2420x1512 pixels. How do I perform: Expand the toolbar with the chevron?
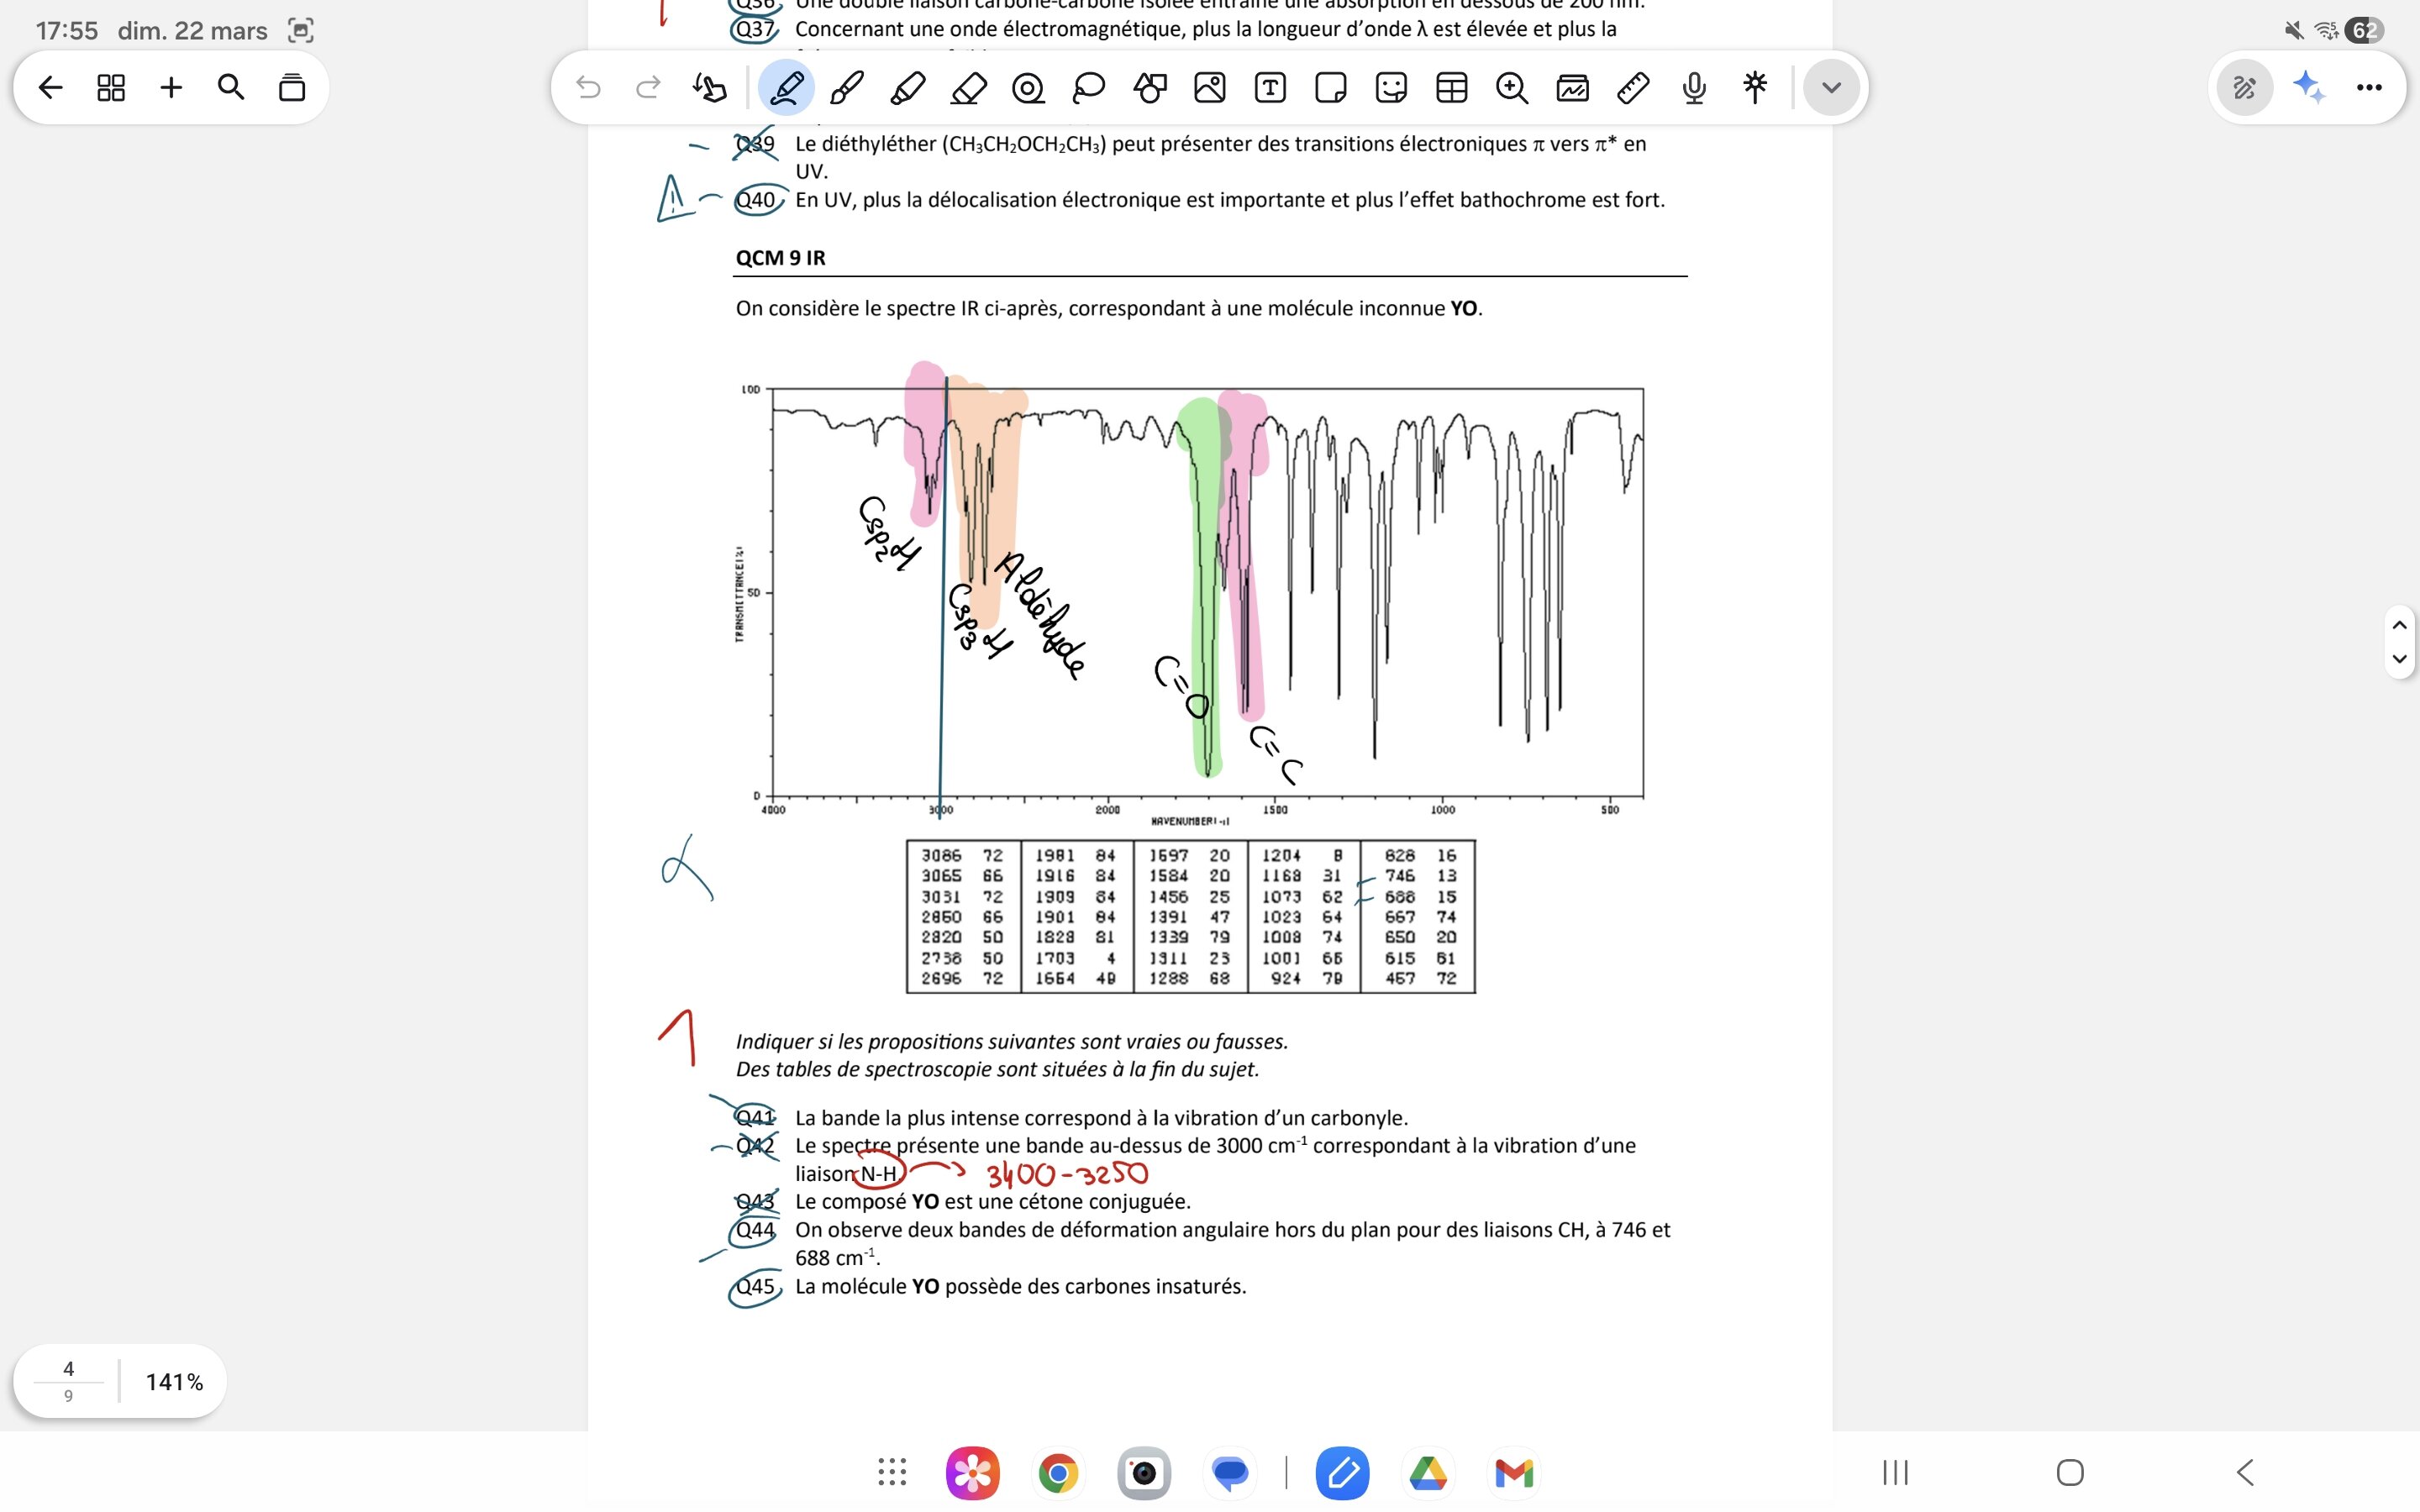point(1831,88)
